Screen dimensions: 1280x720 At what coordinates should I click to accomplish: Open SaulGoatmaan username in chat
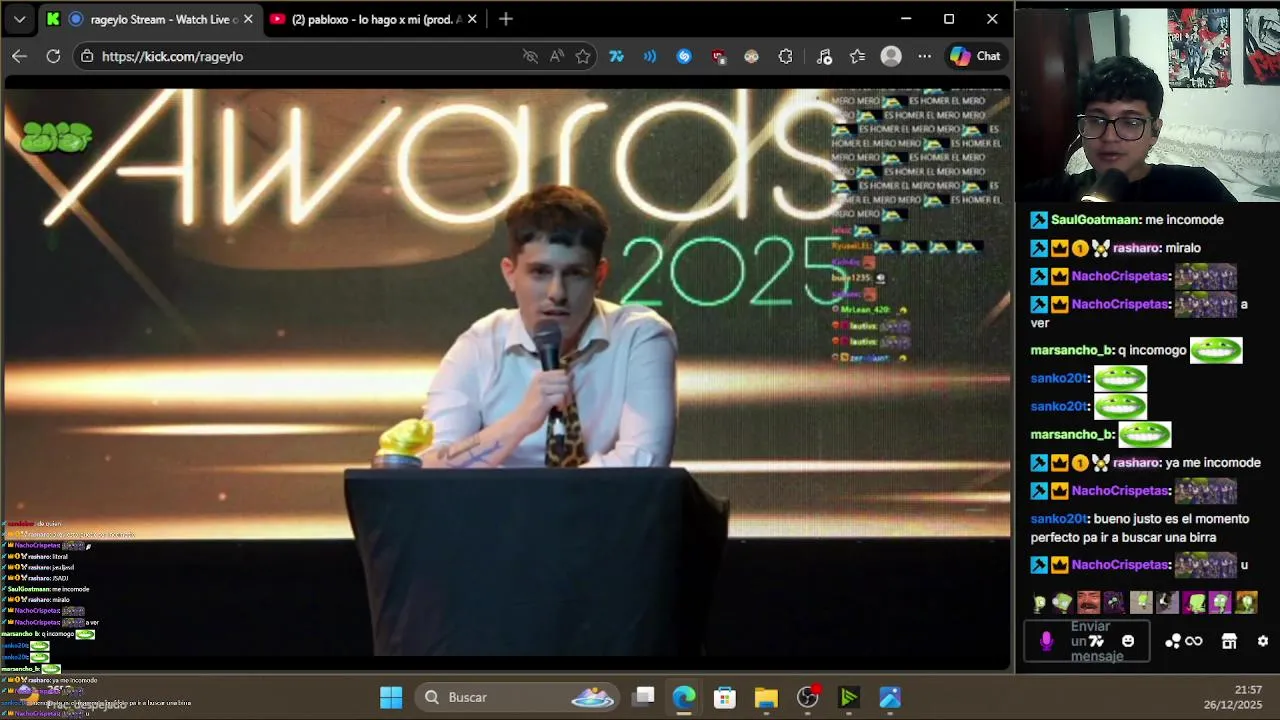(x=1094, y=220)
